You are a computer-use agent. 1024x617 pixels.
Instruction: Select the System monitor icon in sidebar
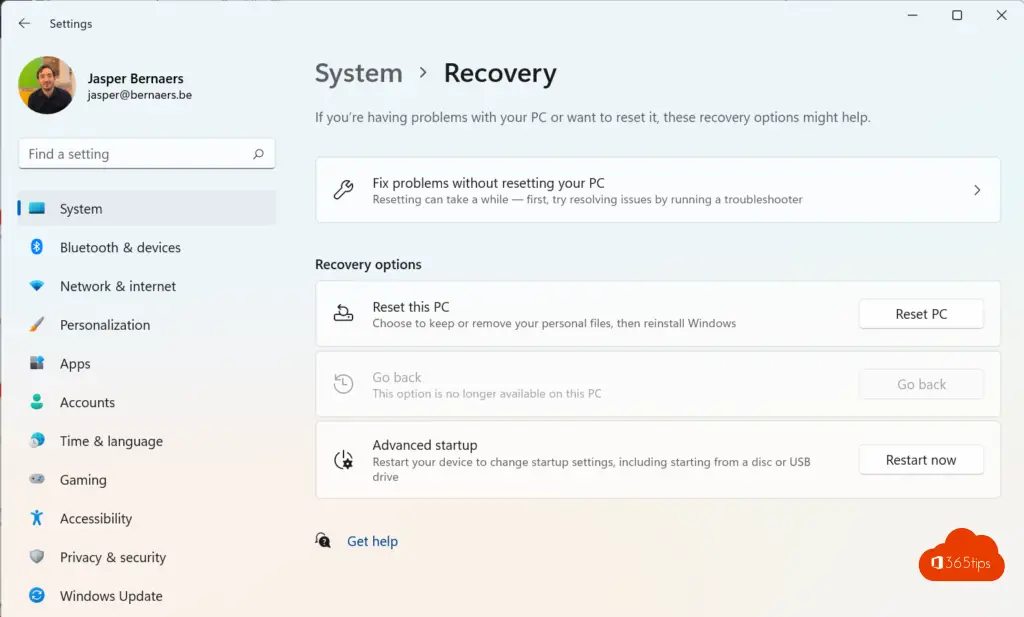37,208
